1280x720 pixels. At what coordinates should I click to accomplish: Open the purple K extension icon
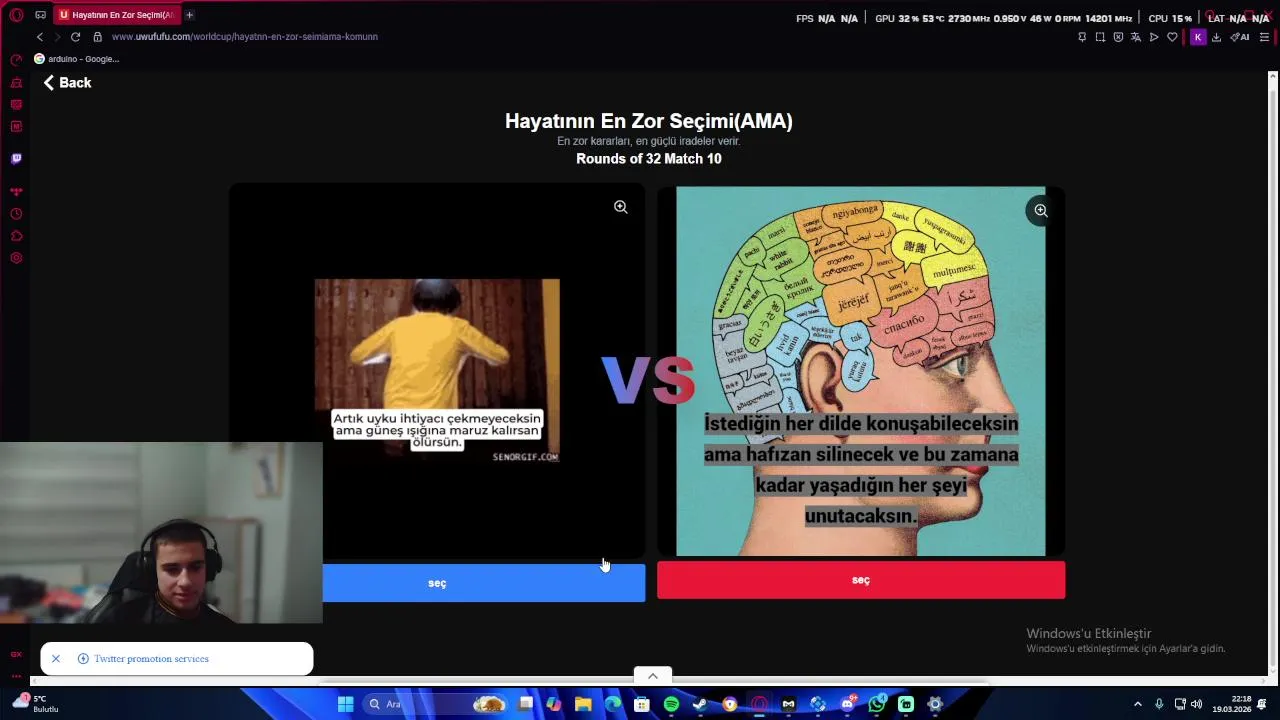pos(1197,37)
